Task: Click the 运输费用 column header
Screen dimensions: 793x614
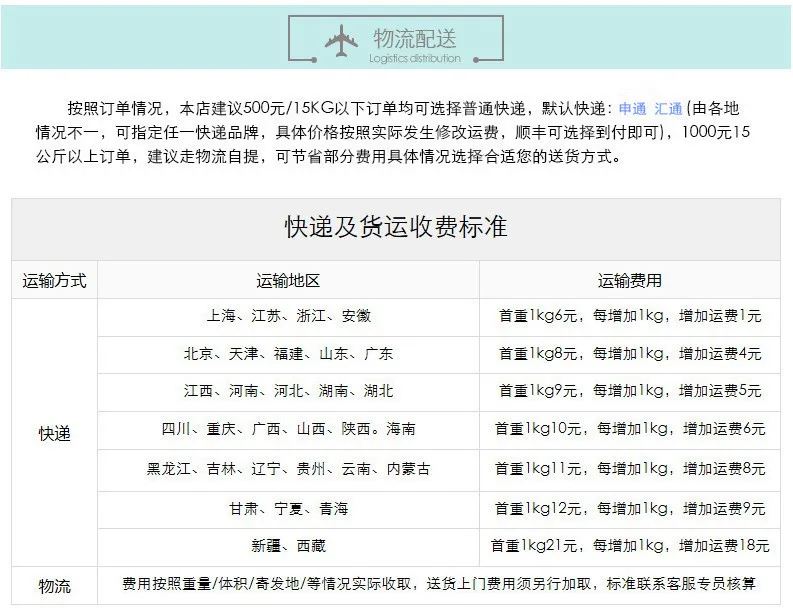Action: click(630, 280)
